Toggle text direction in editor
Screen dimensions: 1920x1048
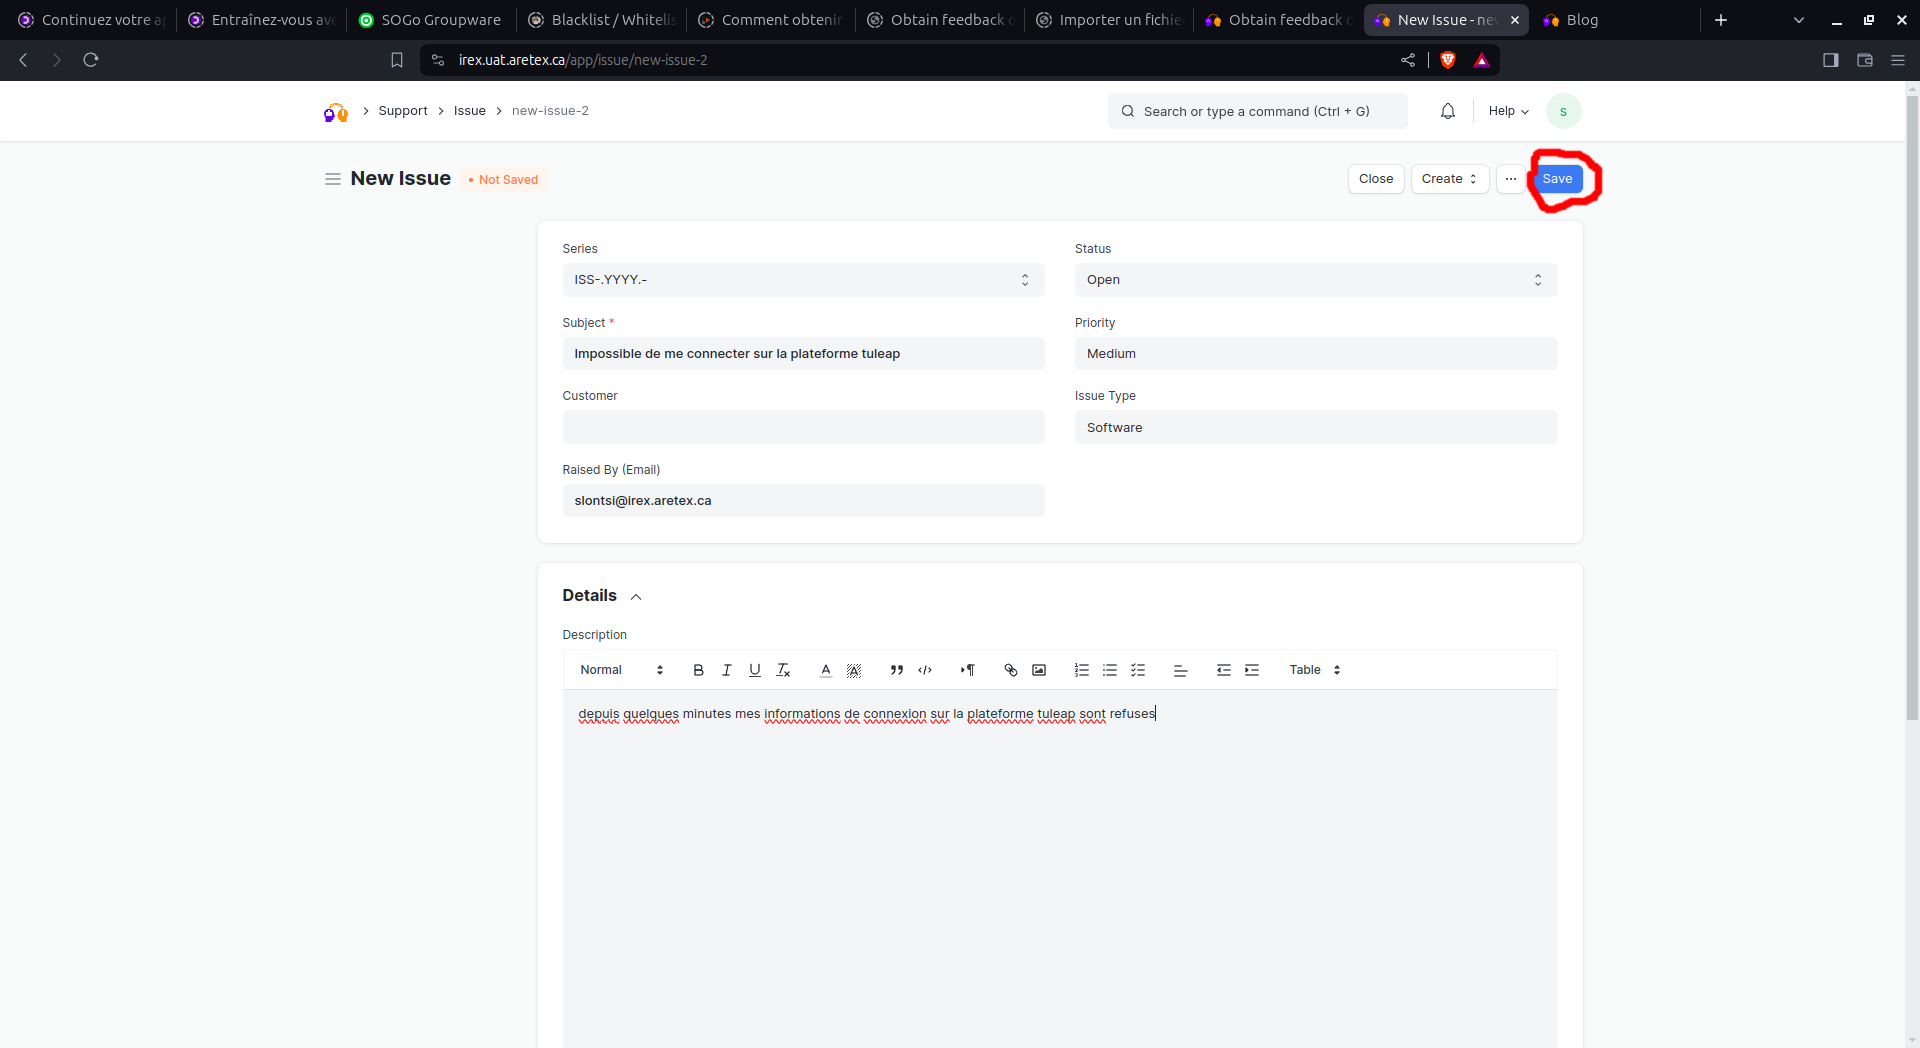coord(968,670)
